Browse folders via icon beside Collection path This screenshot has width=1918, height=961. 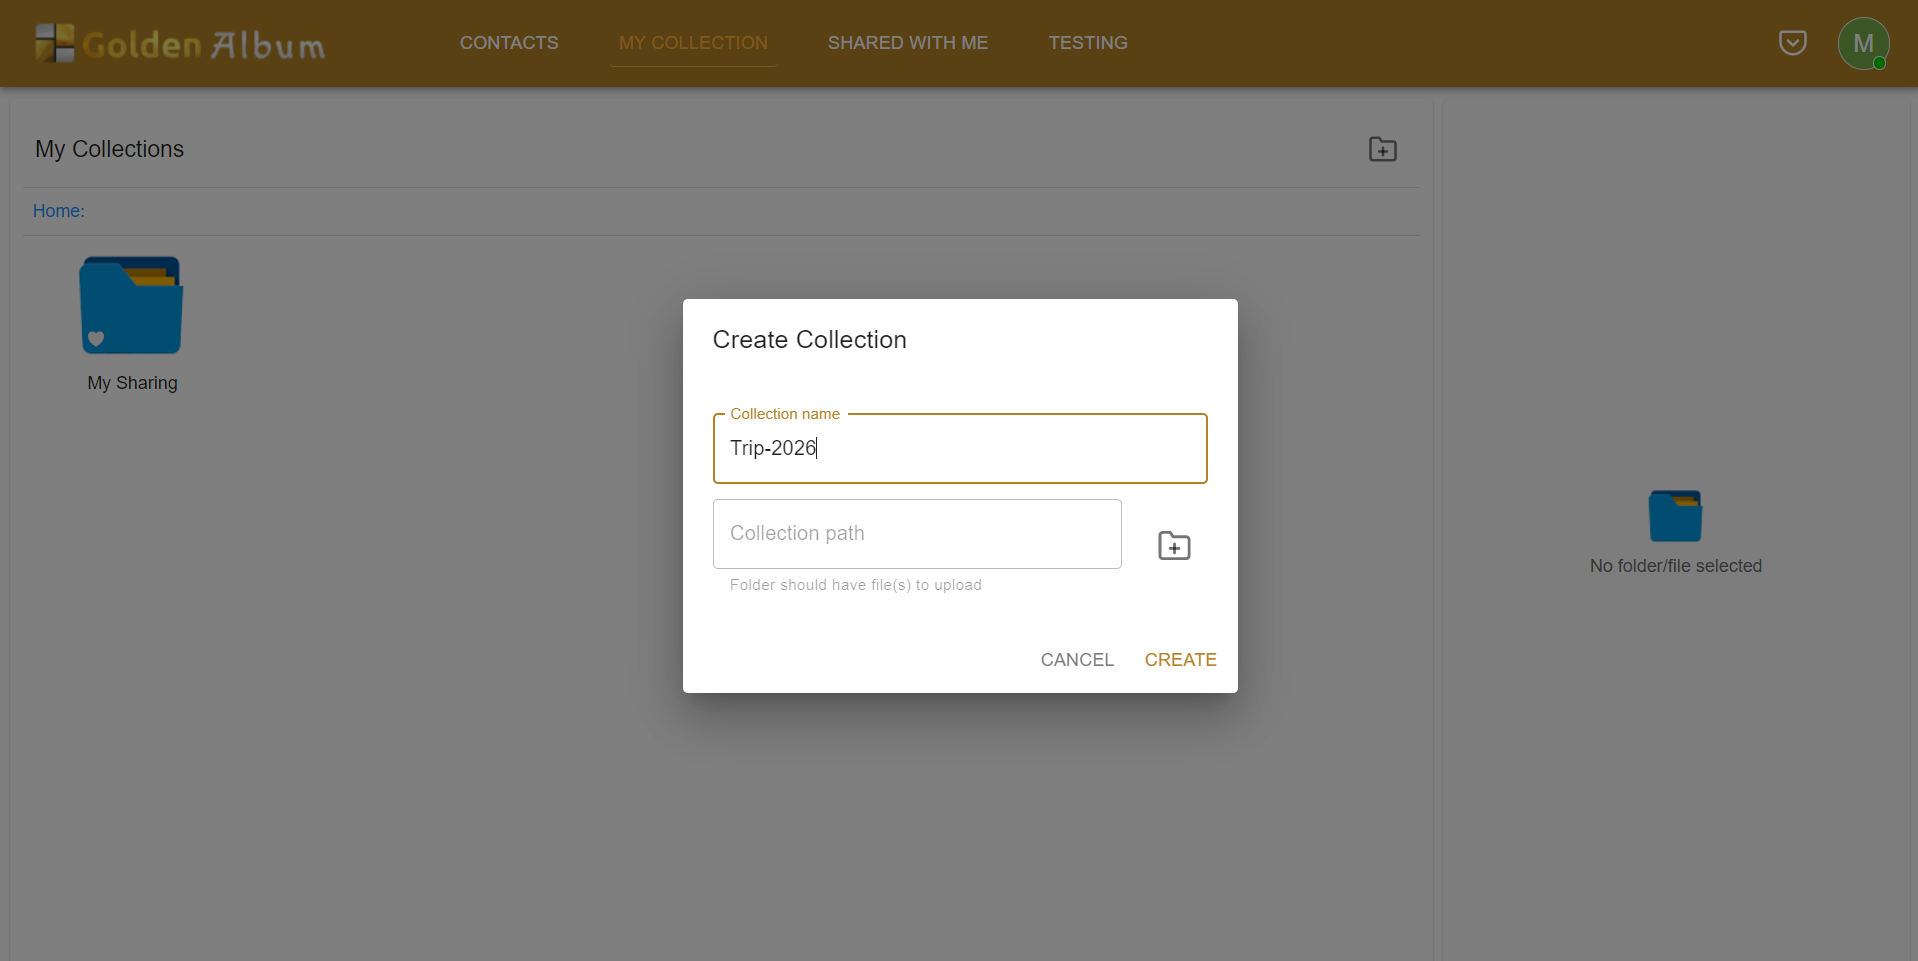1174,545
